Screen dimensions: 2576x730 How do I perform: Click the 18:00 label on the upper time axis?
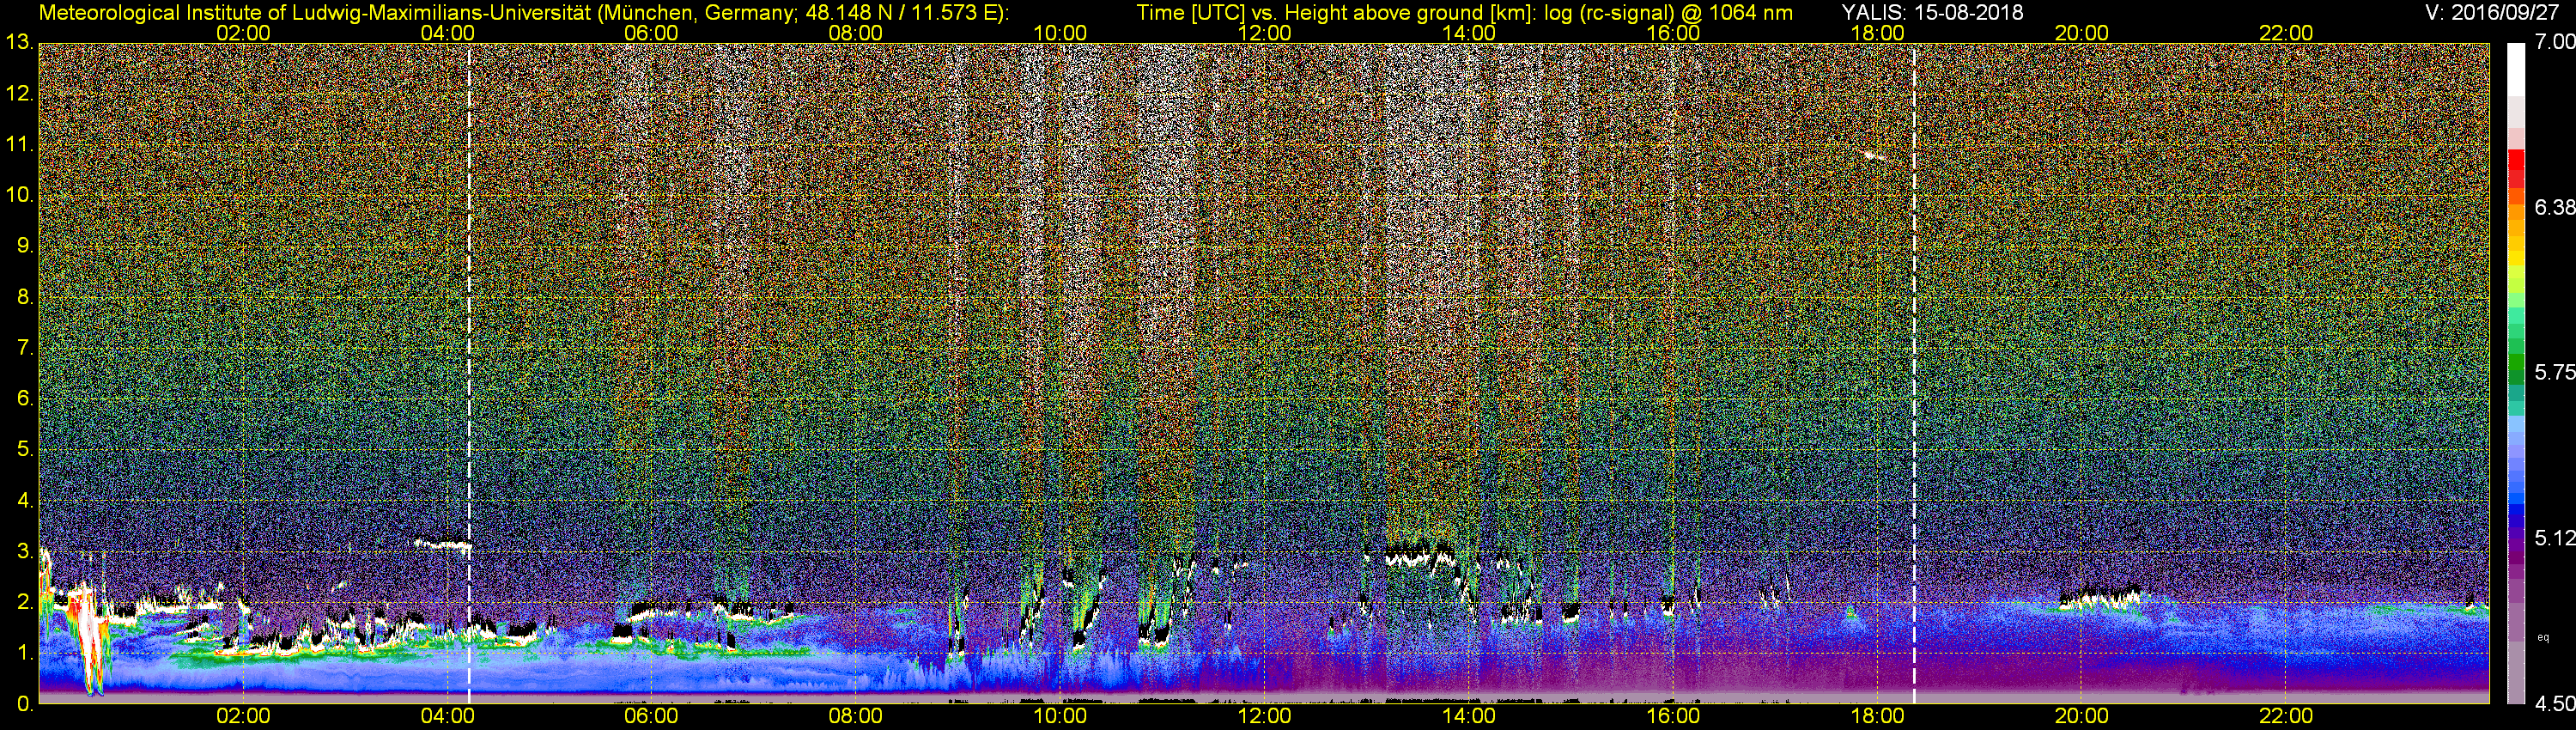pos(1877,33)
